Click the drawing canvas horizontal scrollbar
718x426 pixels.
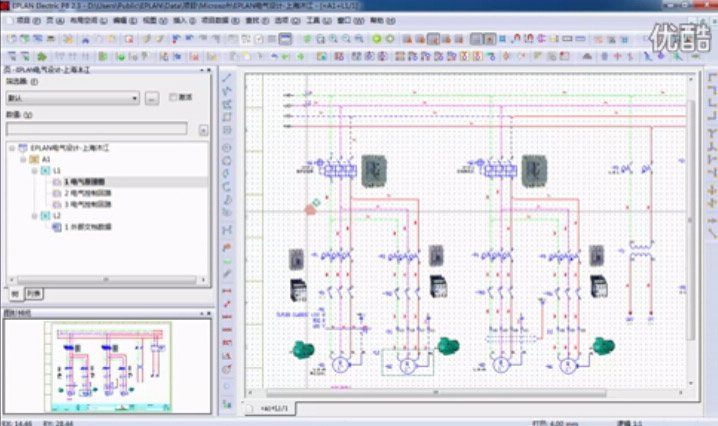tap(435, 393)
